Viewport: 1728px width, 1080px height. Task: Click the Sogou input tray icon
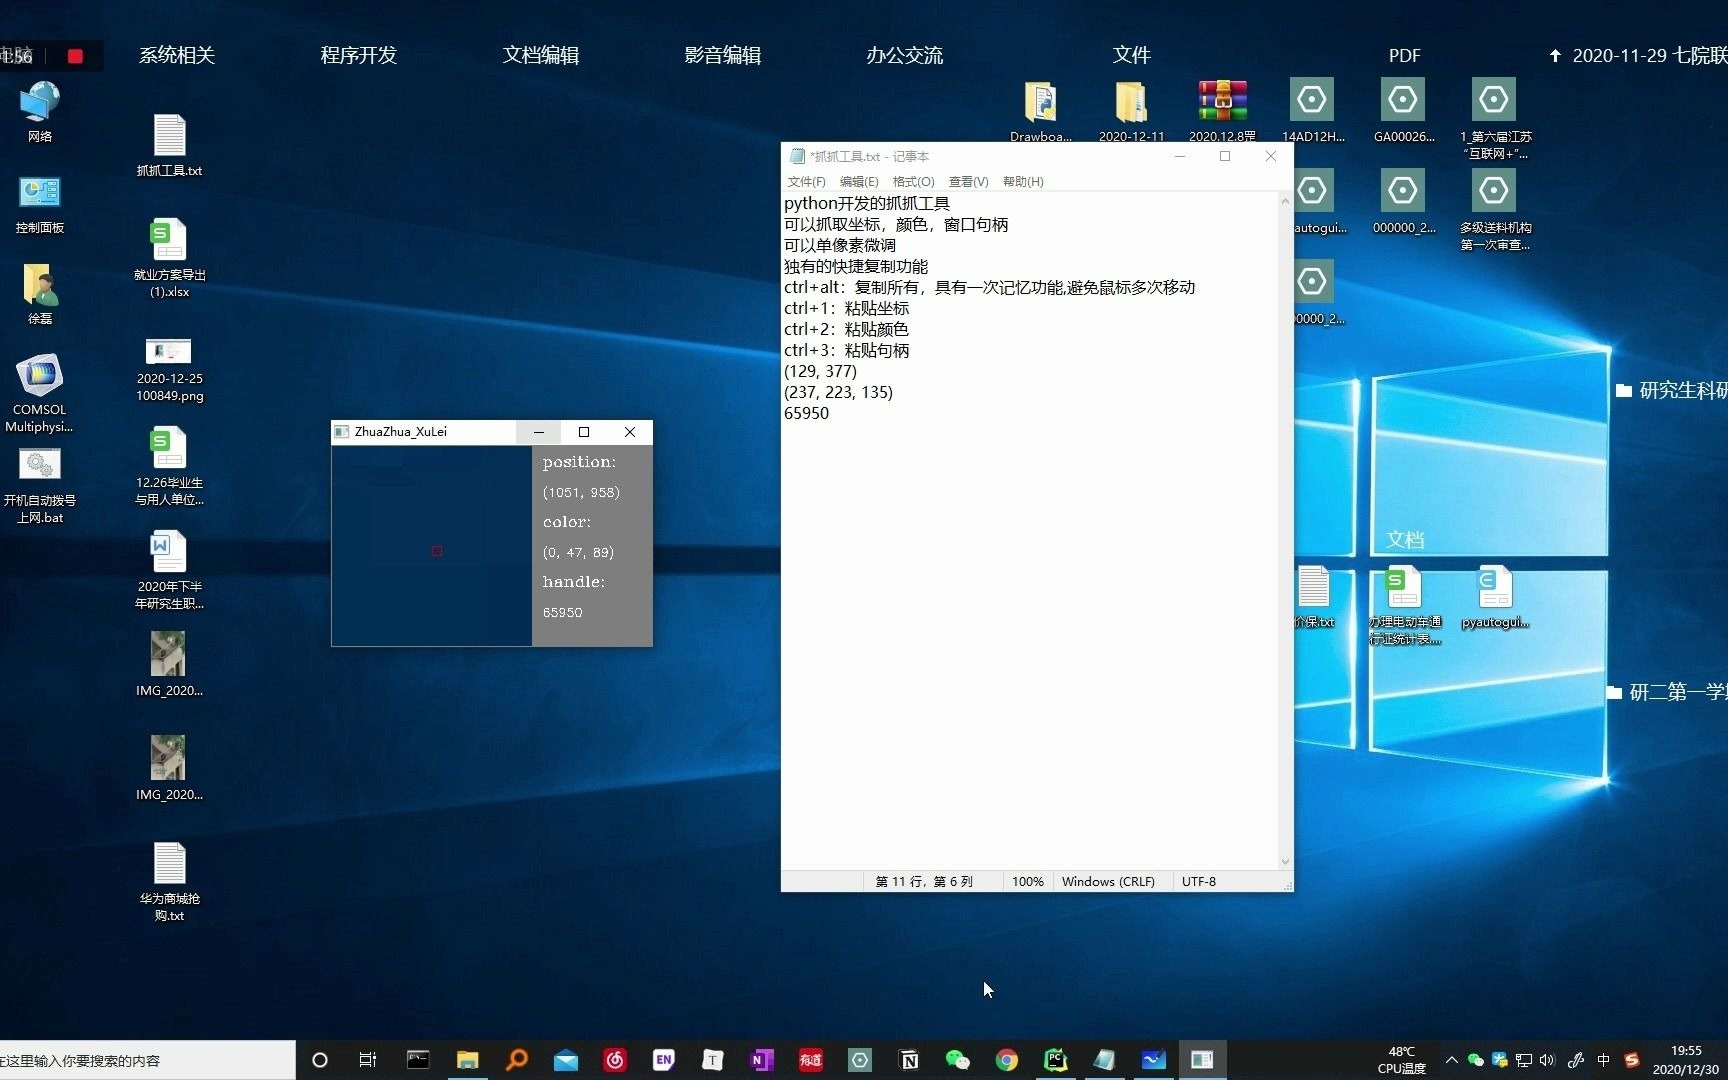[x=1631, y=1060]
